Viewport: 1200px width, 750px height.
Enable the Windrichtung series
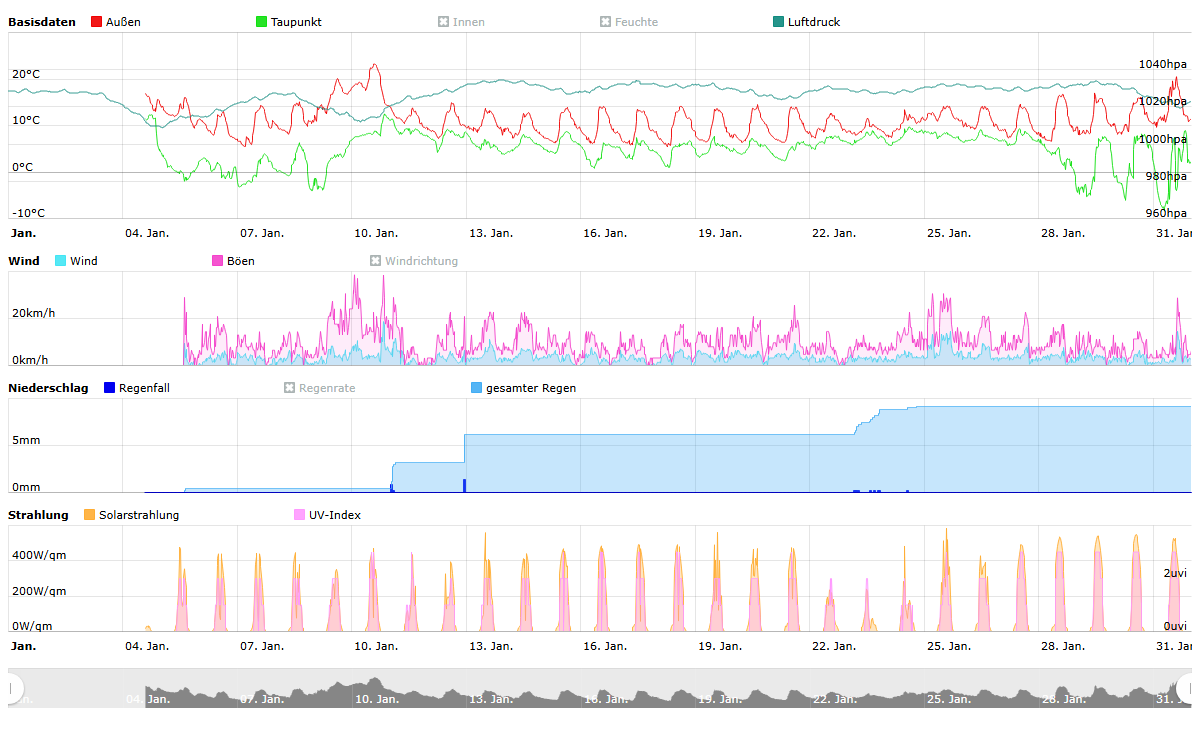point(376,261)
